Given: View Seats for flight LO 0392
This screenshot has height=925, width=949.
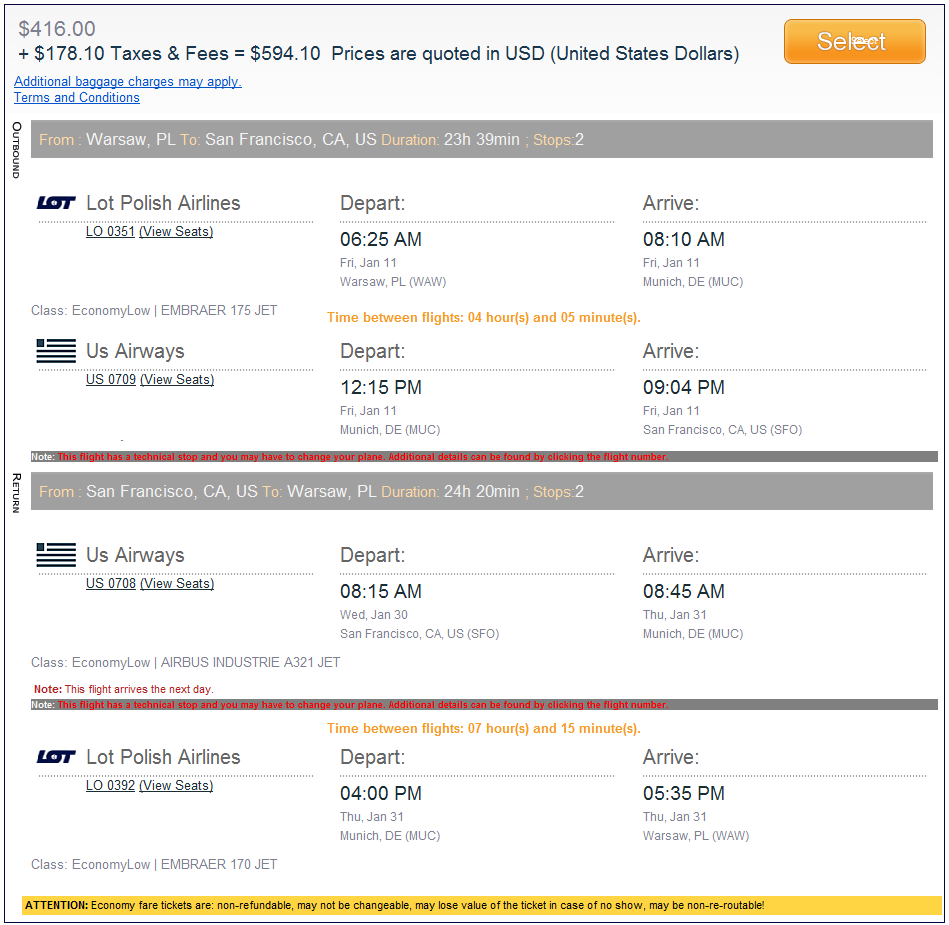Looking at the screenshot, I should point(176,786).
